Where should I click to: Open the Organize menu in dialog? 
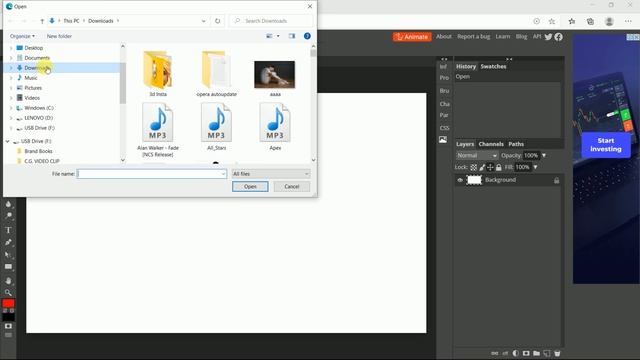(x=22, y=36)
